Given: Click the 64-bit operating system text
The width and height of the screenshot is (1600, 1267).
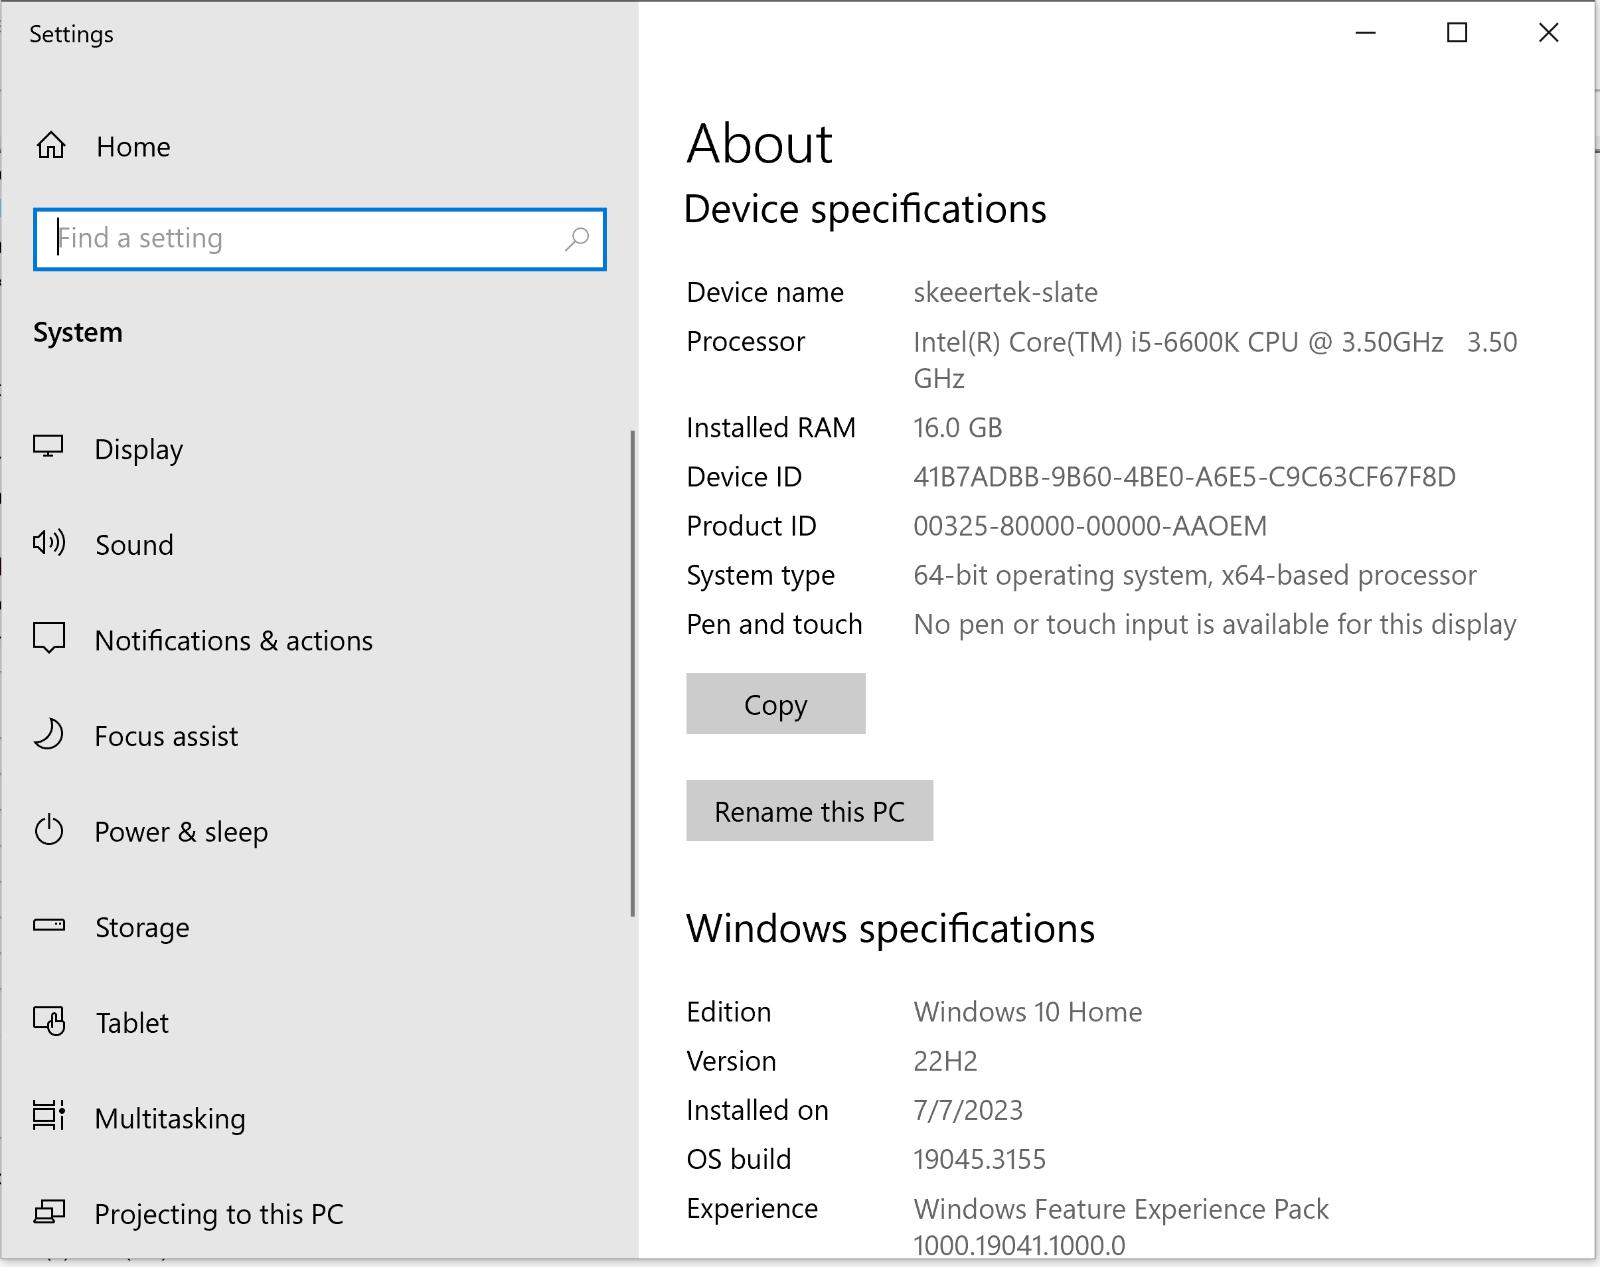Looking at the screenshot, I should pyautogui.click(x=1195, y=575).
